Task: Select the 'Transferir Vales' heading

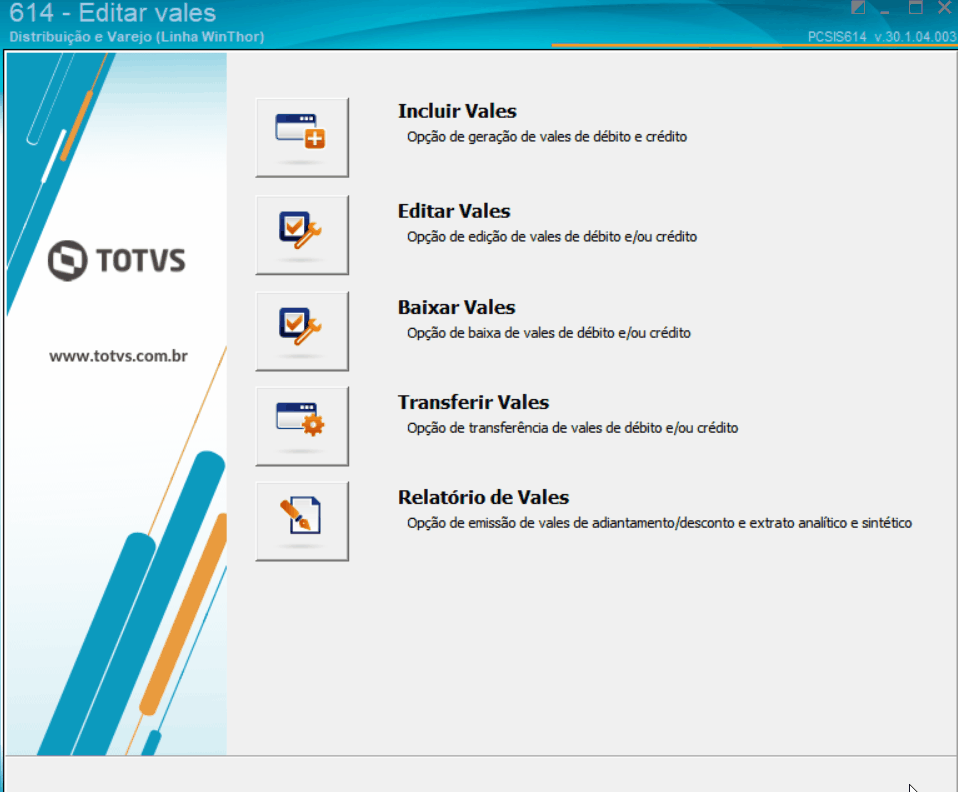Action: tap(474, 403)
